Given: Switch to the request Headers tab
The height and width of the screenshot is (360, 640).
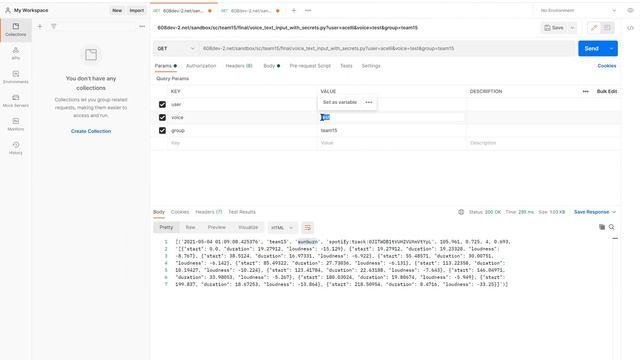Looking at the screenshot, I should (239, 66).
